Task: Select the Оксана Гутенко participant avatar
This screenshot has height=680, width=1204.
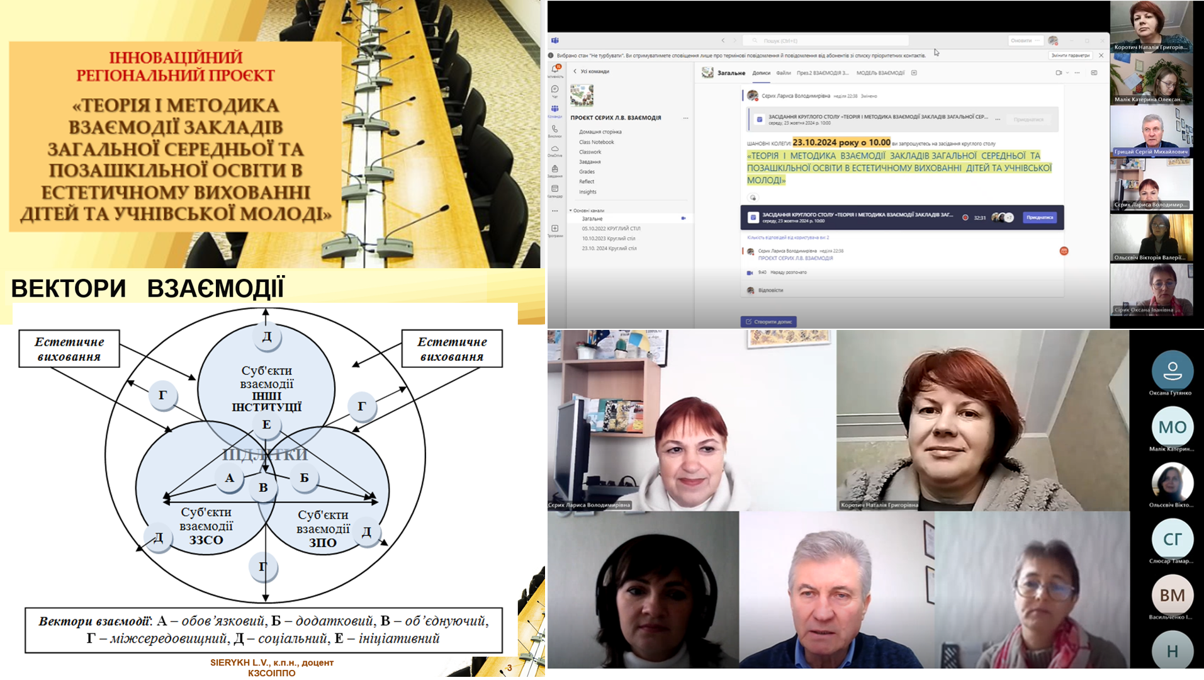Action: point(1171,369)
